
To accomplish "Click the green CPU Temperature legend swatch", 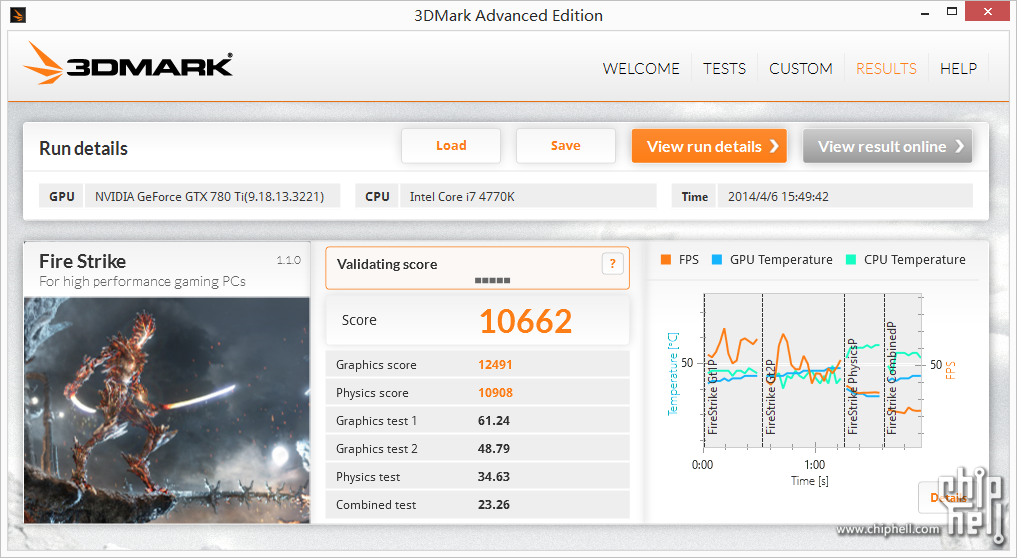I will 851,260.
